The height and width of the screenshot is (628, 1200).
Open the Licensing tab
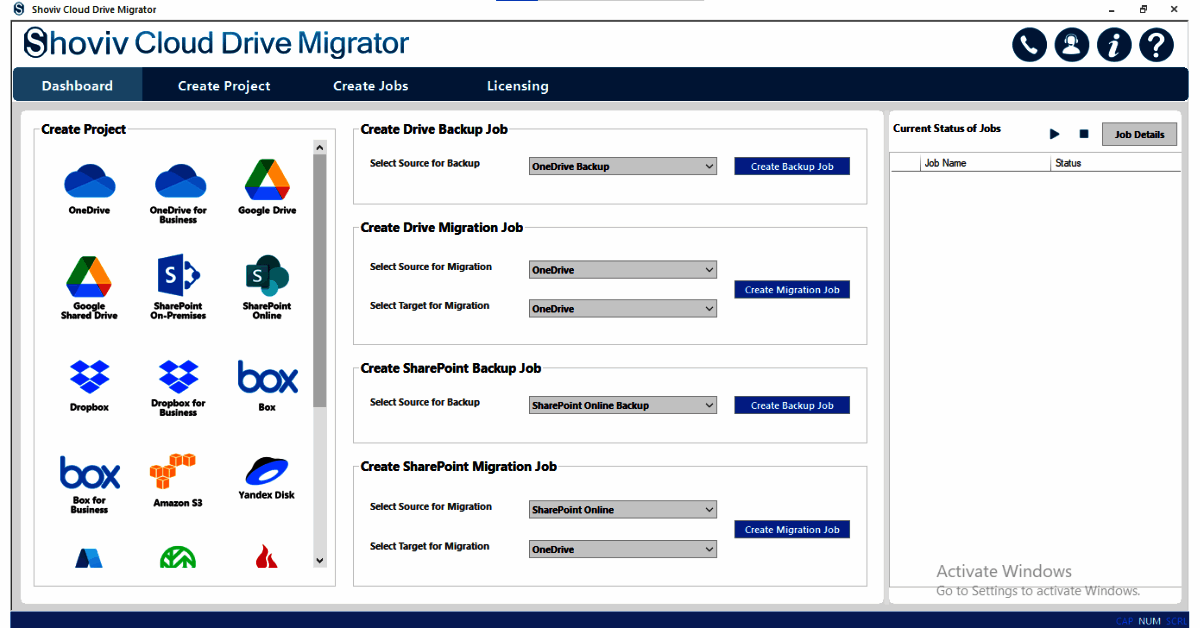coord(517,86)
